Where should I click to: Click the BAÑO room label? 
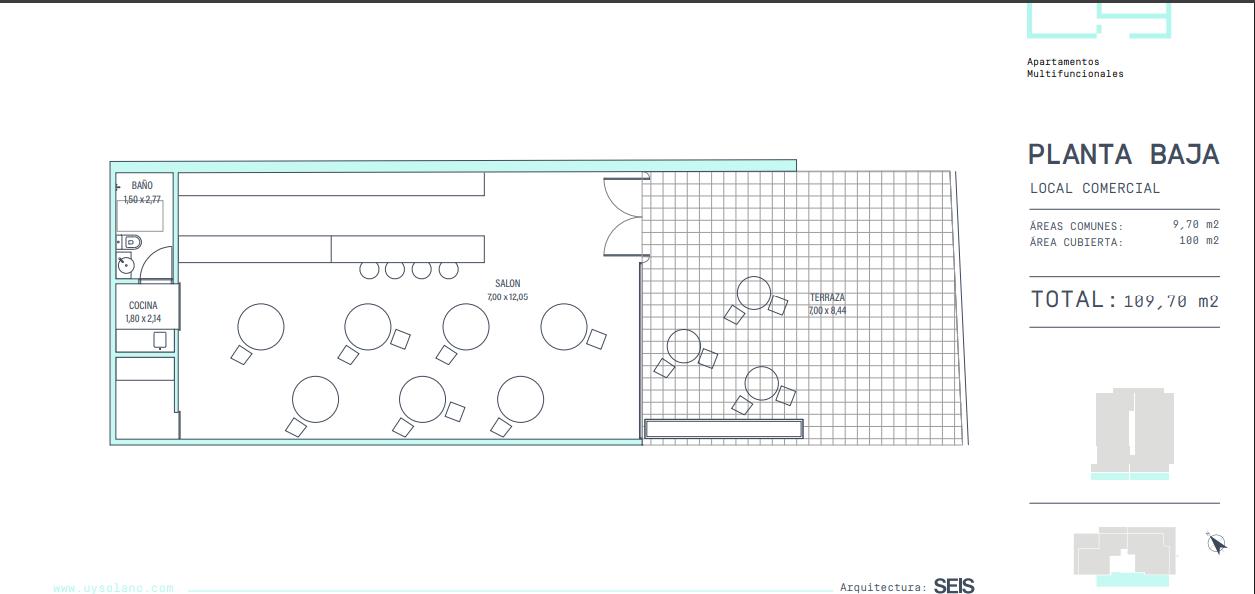(142, 186)
